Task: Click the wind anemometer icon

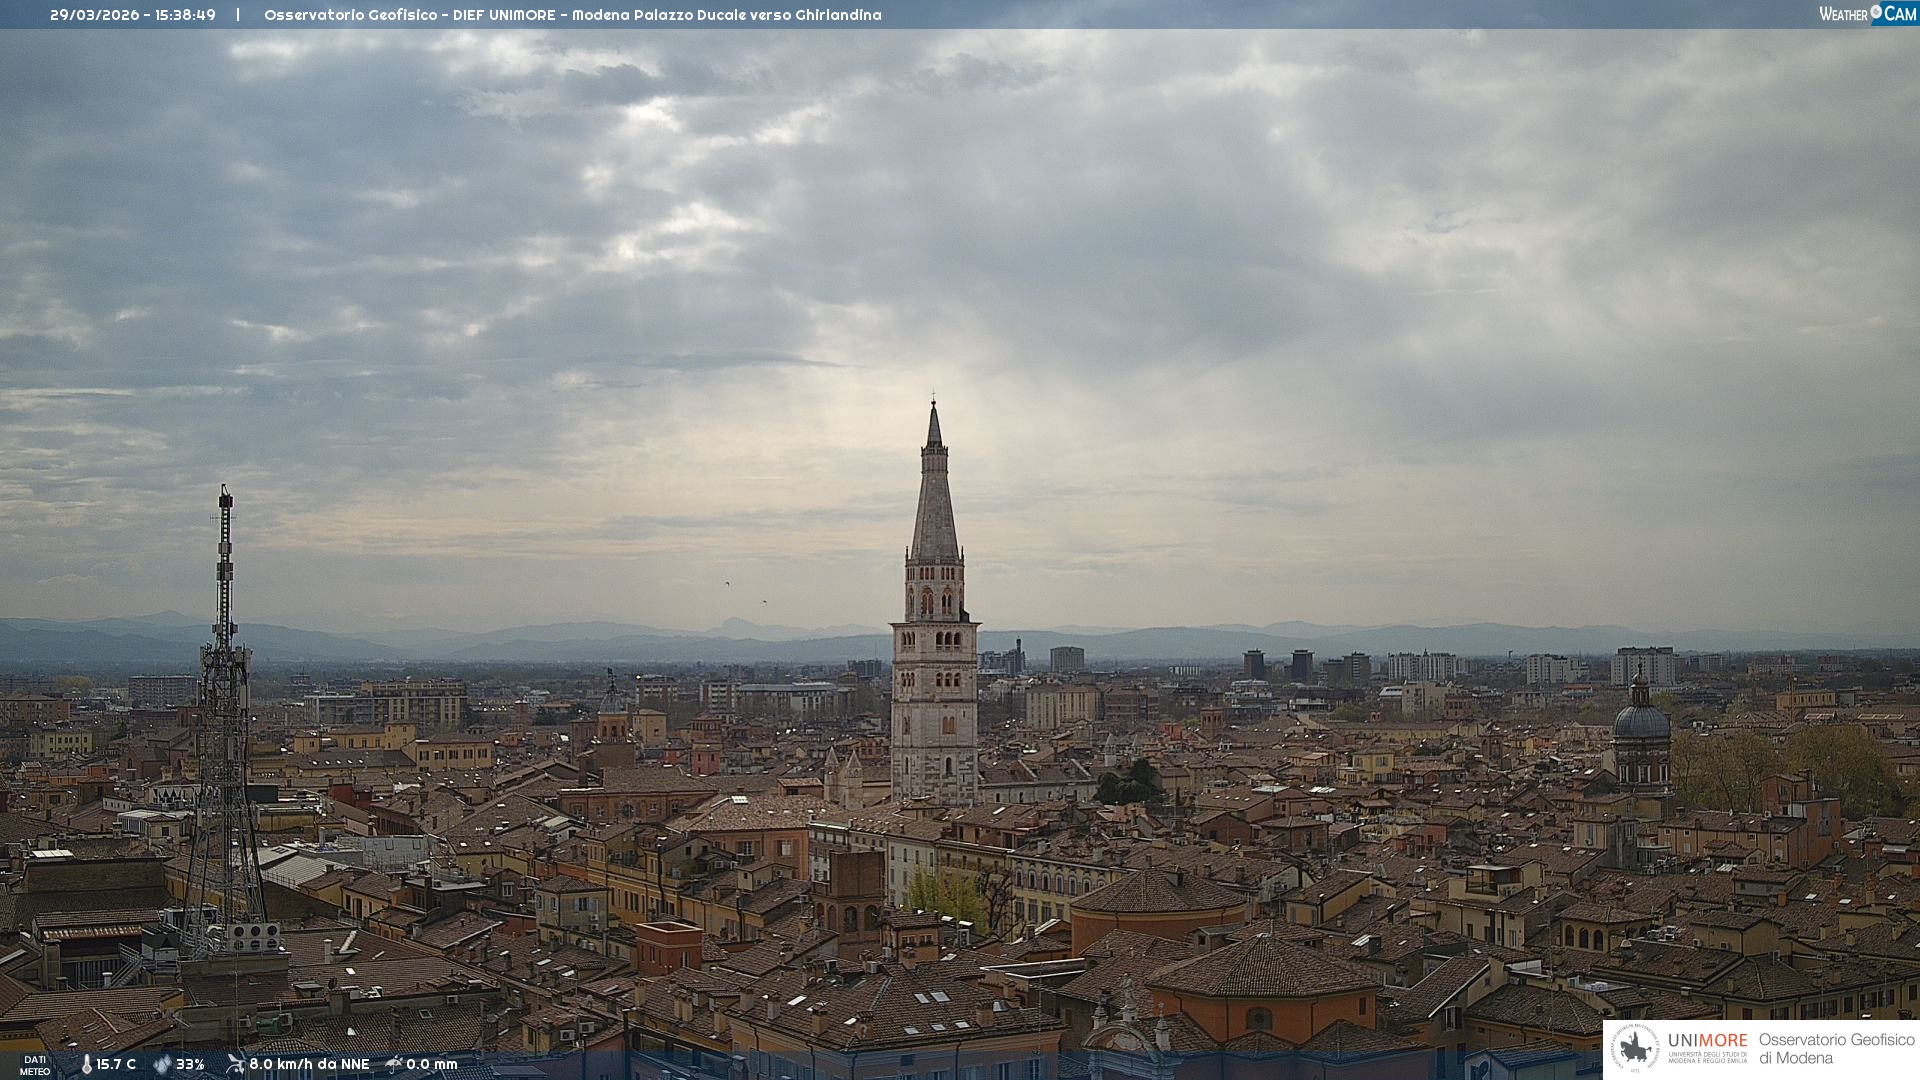Action: (235, 1064)
